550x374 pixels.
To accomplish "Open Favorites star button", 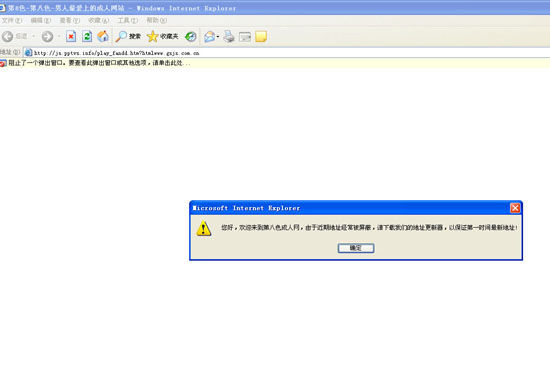I will tap(162, 36).
